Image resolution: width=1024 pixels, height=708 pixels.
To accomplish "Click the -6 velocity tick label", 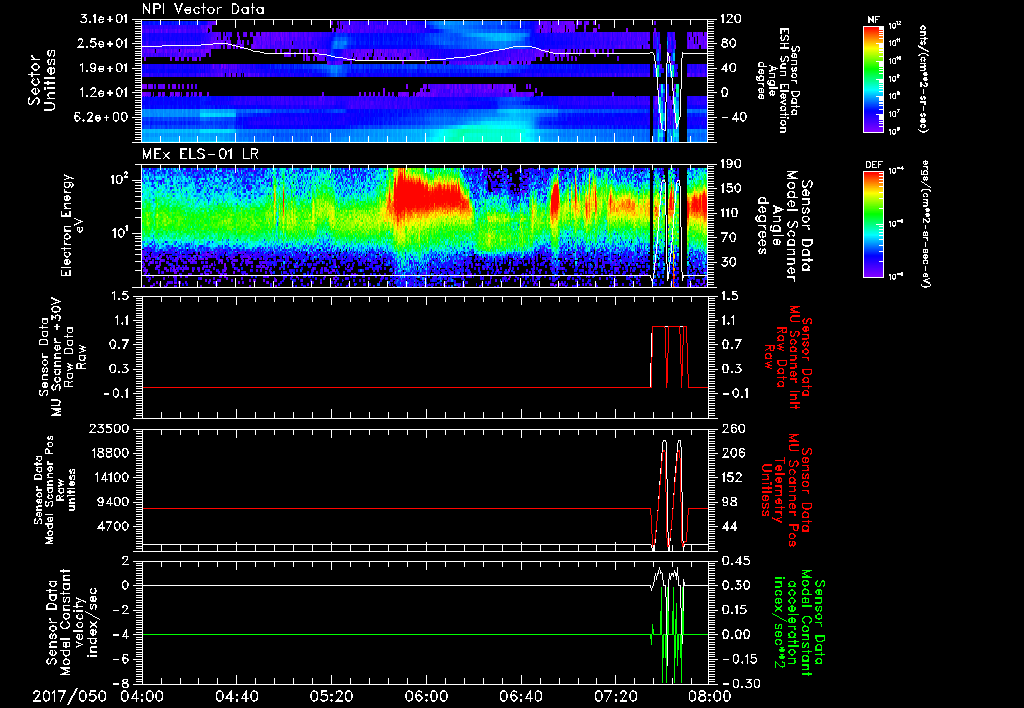I will click(x=122, y=659).
